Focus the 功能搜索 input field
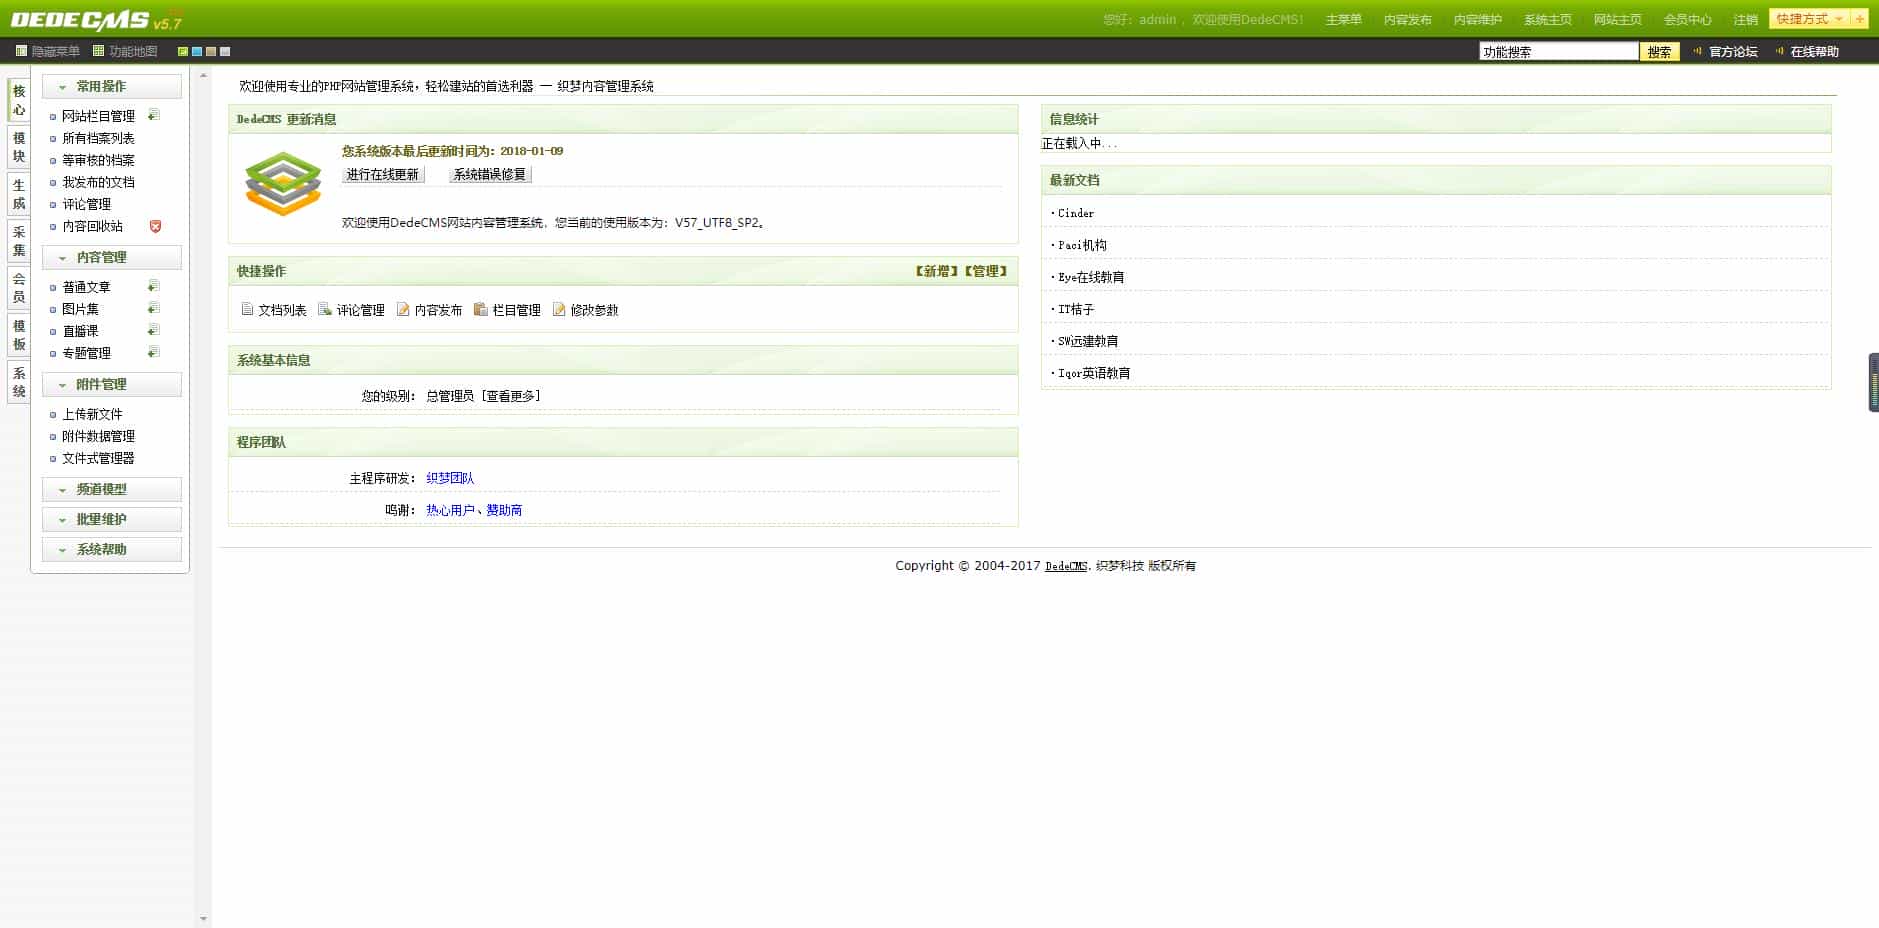 tap(1558, 52)
